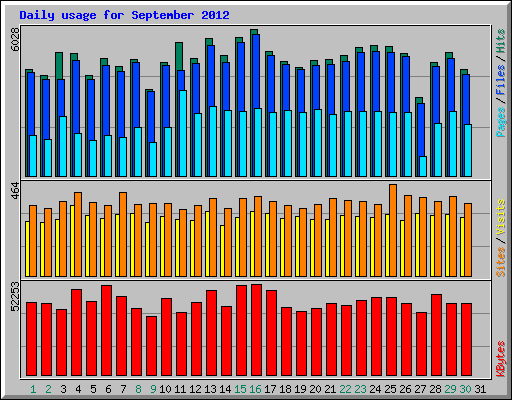512x400 pixels.
Task: Select the orange Sites bar for day 4
Action: click(x=78, y=234)
